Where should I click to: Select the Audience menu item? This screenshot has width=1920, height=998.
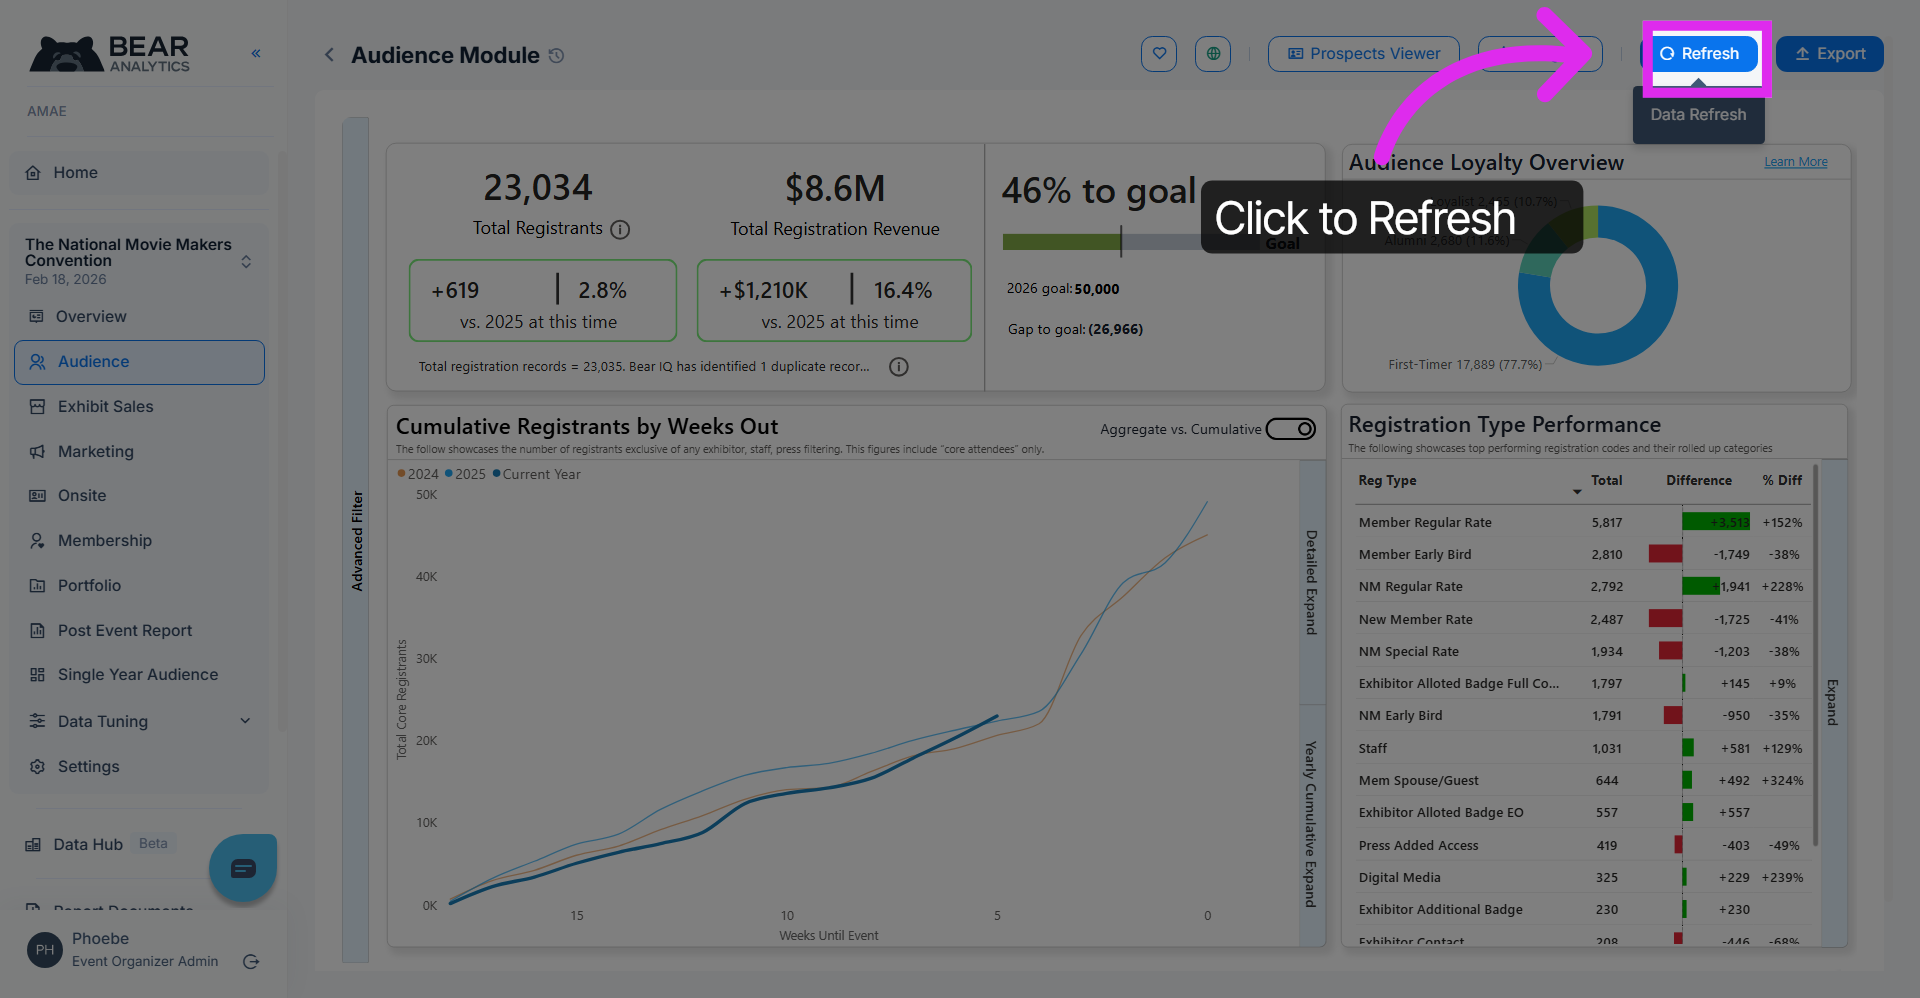coord(139,362)
